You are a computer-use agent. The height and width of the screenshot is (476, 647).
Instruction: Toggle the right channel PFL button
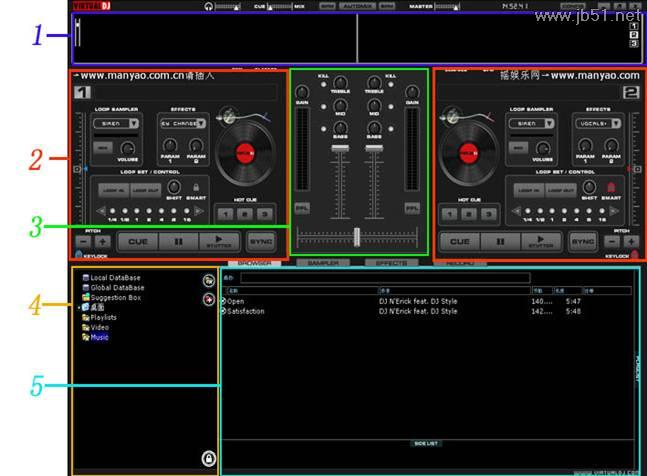[412, 208]
